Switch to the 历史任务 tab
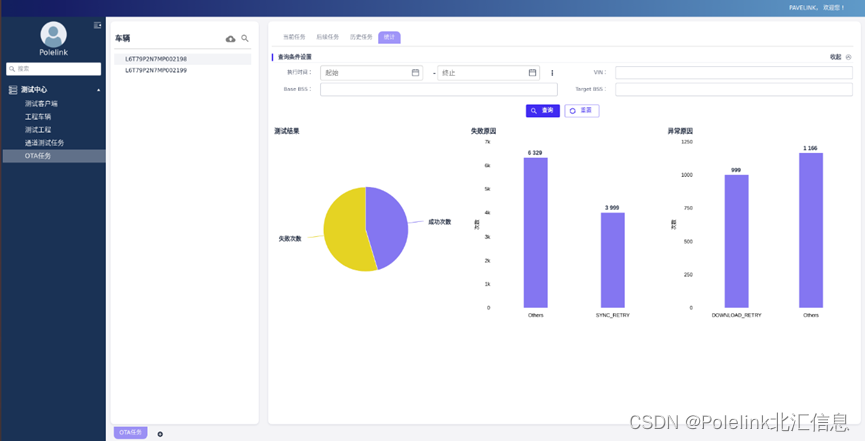 pyautogui.click(x=361, y=37)
